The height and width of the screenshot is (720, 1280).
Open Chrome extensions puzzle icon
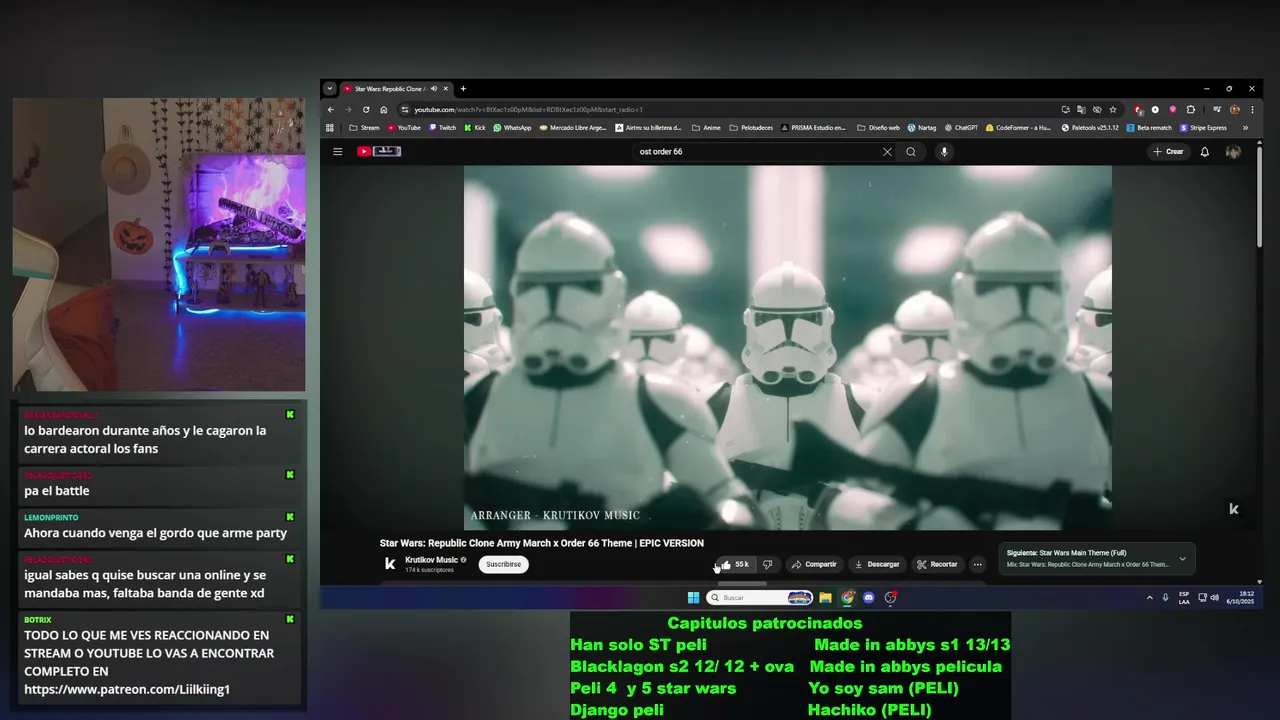1191,110
